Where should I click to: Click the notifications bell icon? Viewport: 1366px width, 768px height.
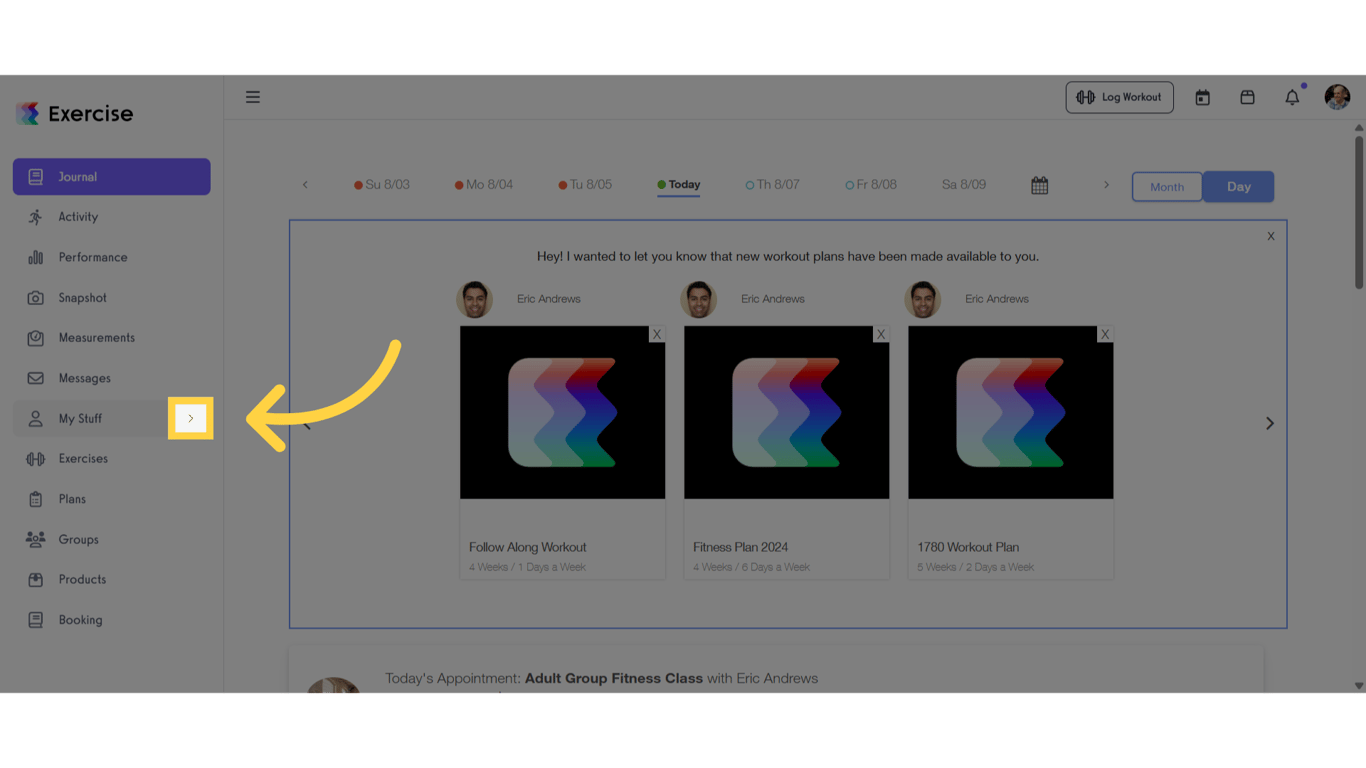(1292, 97)
